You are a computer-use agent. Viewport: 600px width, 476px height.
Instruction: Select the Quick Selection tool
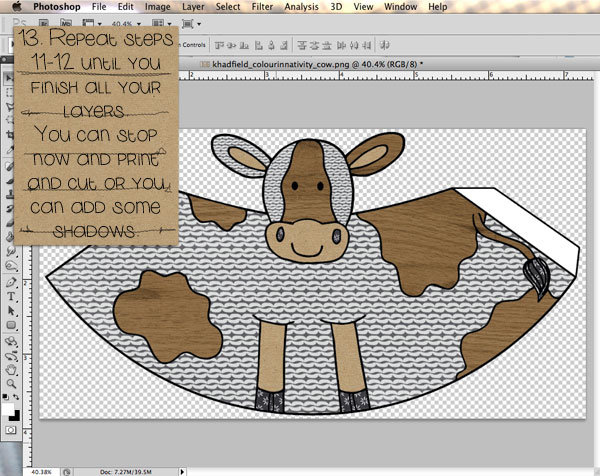(x=9, y=120)
